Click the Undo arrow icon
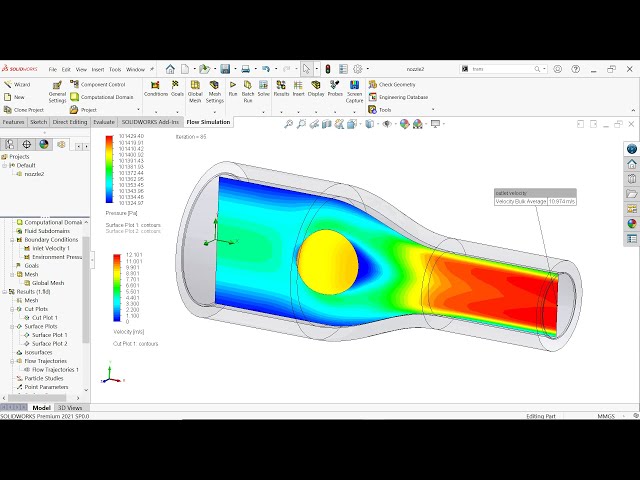Image resolution: width=640 pixels, height=480 pixels. [266, 69]
